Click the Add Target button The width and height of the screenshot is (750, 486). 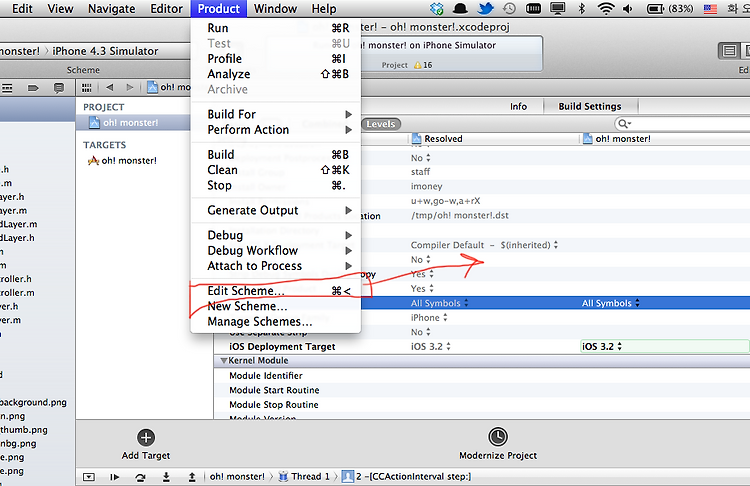click(x=146, y=444)
